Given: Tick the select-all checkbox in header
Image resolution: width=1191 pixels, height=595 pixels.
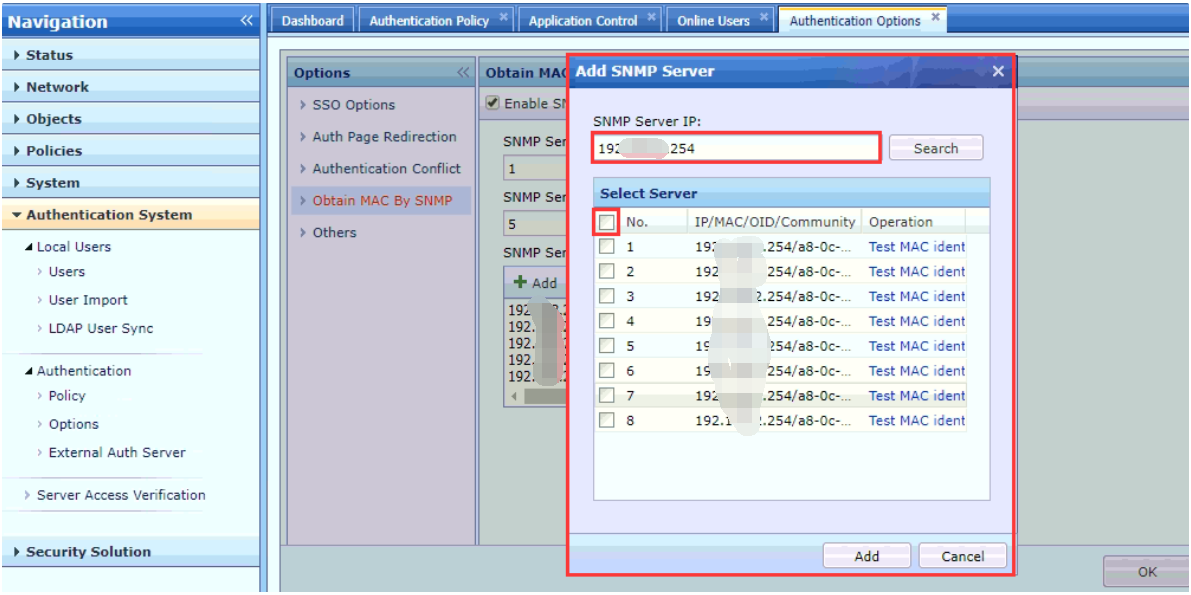Looking at the screenshot, I should 607,222.
